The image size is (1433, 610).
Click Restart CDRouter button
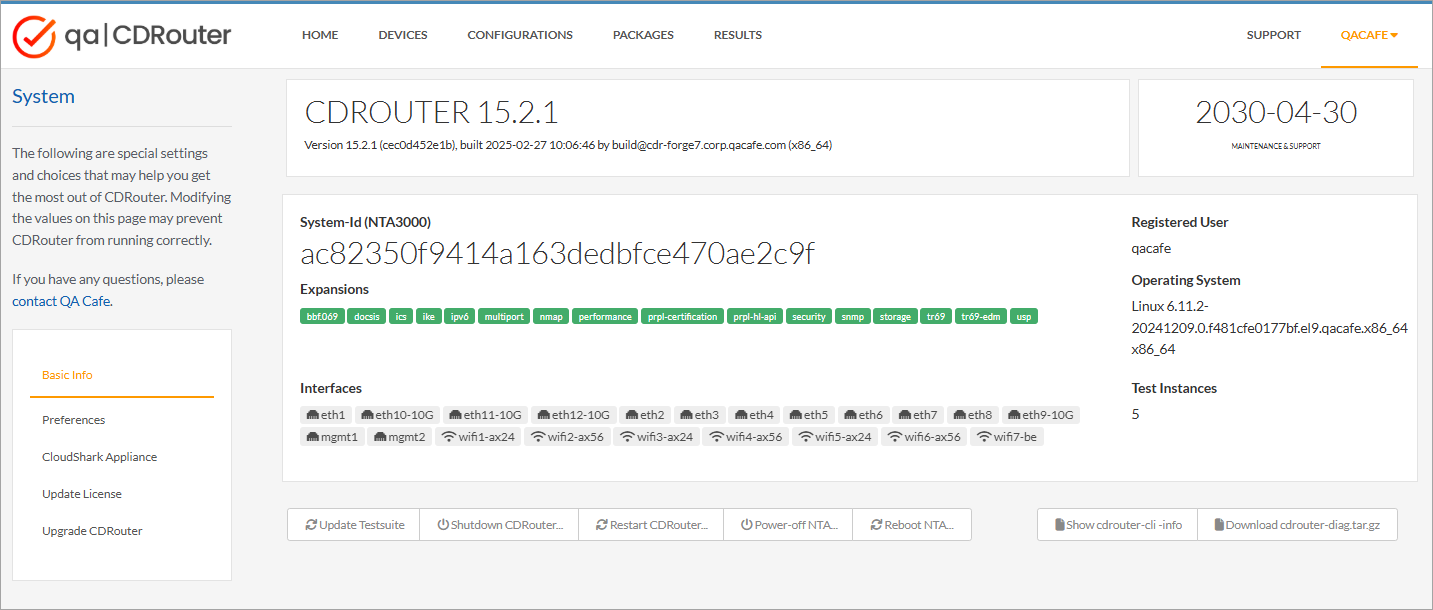[x=651, y=525]
